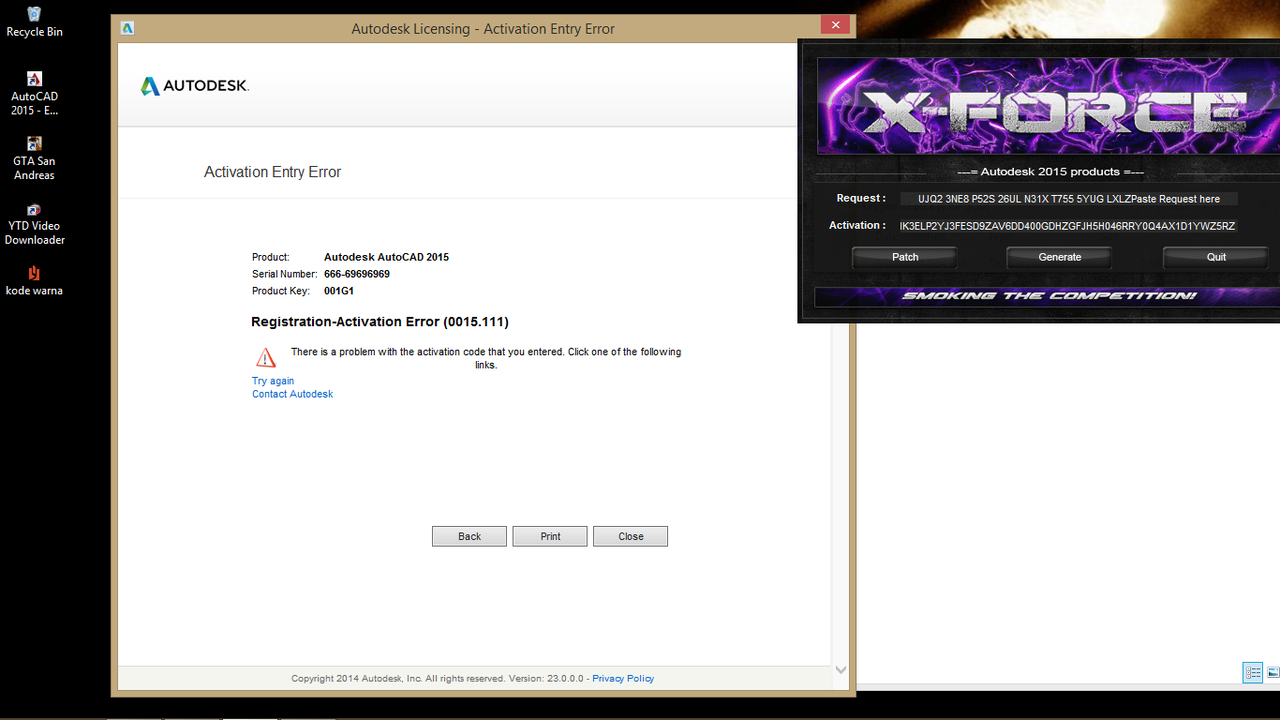Image resolution: width=1280 pixels, height=720 pixels.
Task: Open the AutoCAD 2015 desktop shortcut
Action: pyautogui.click(x=34, y=94)
